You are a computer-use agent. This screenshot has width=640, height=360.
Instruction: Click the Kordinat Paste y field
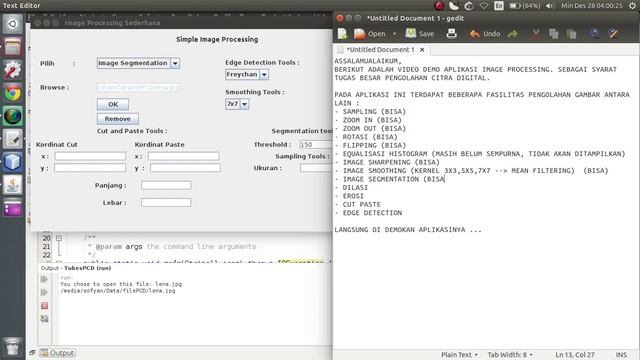tap(185, 168)
